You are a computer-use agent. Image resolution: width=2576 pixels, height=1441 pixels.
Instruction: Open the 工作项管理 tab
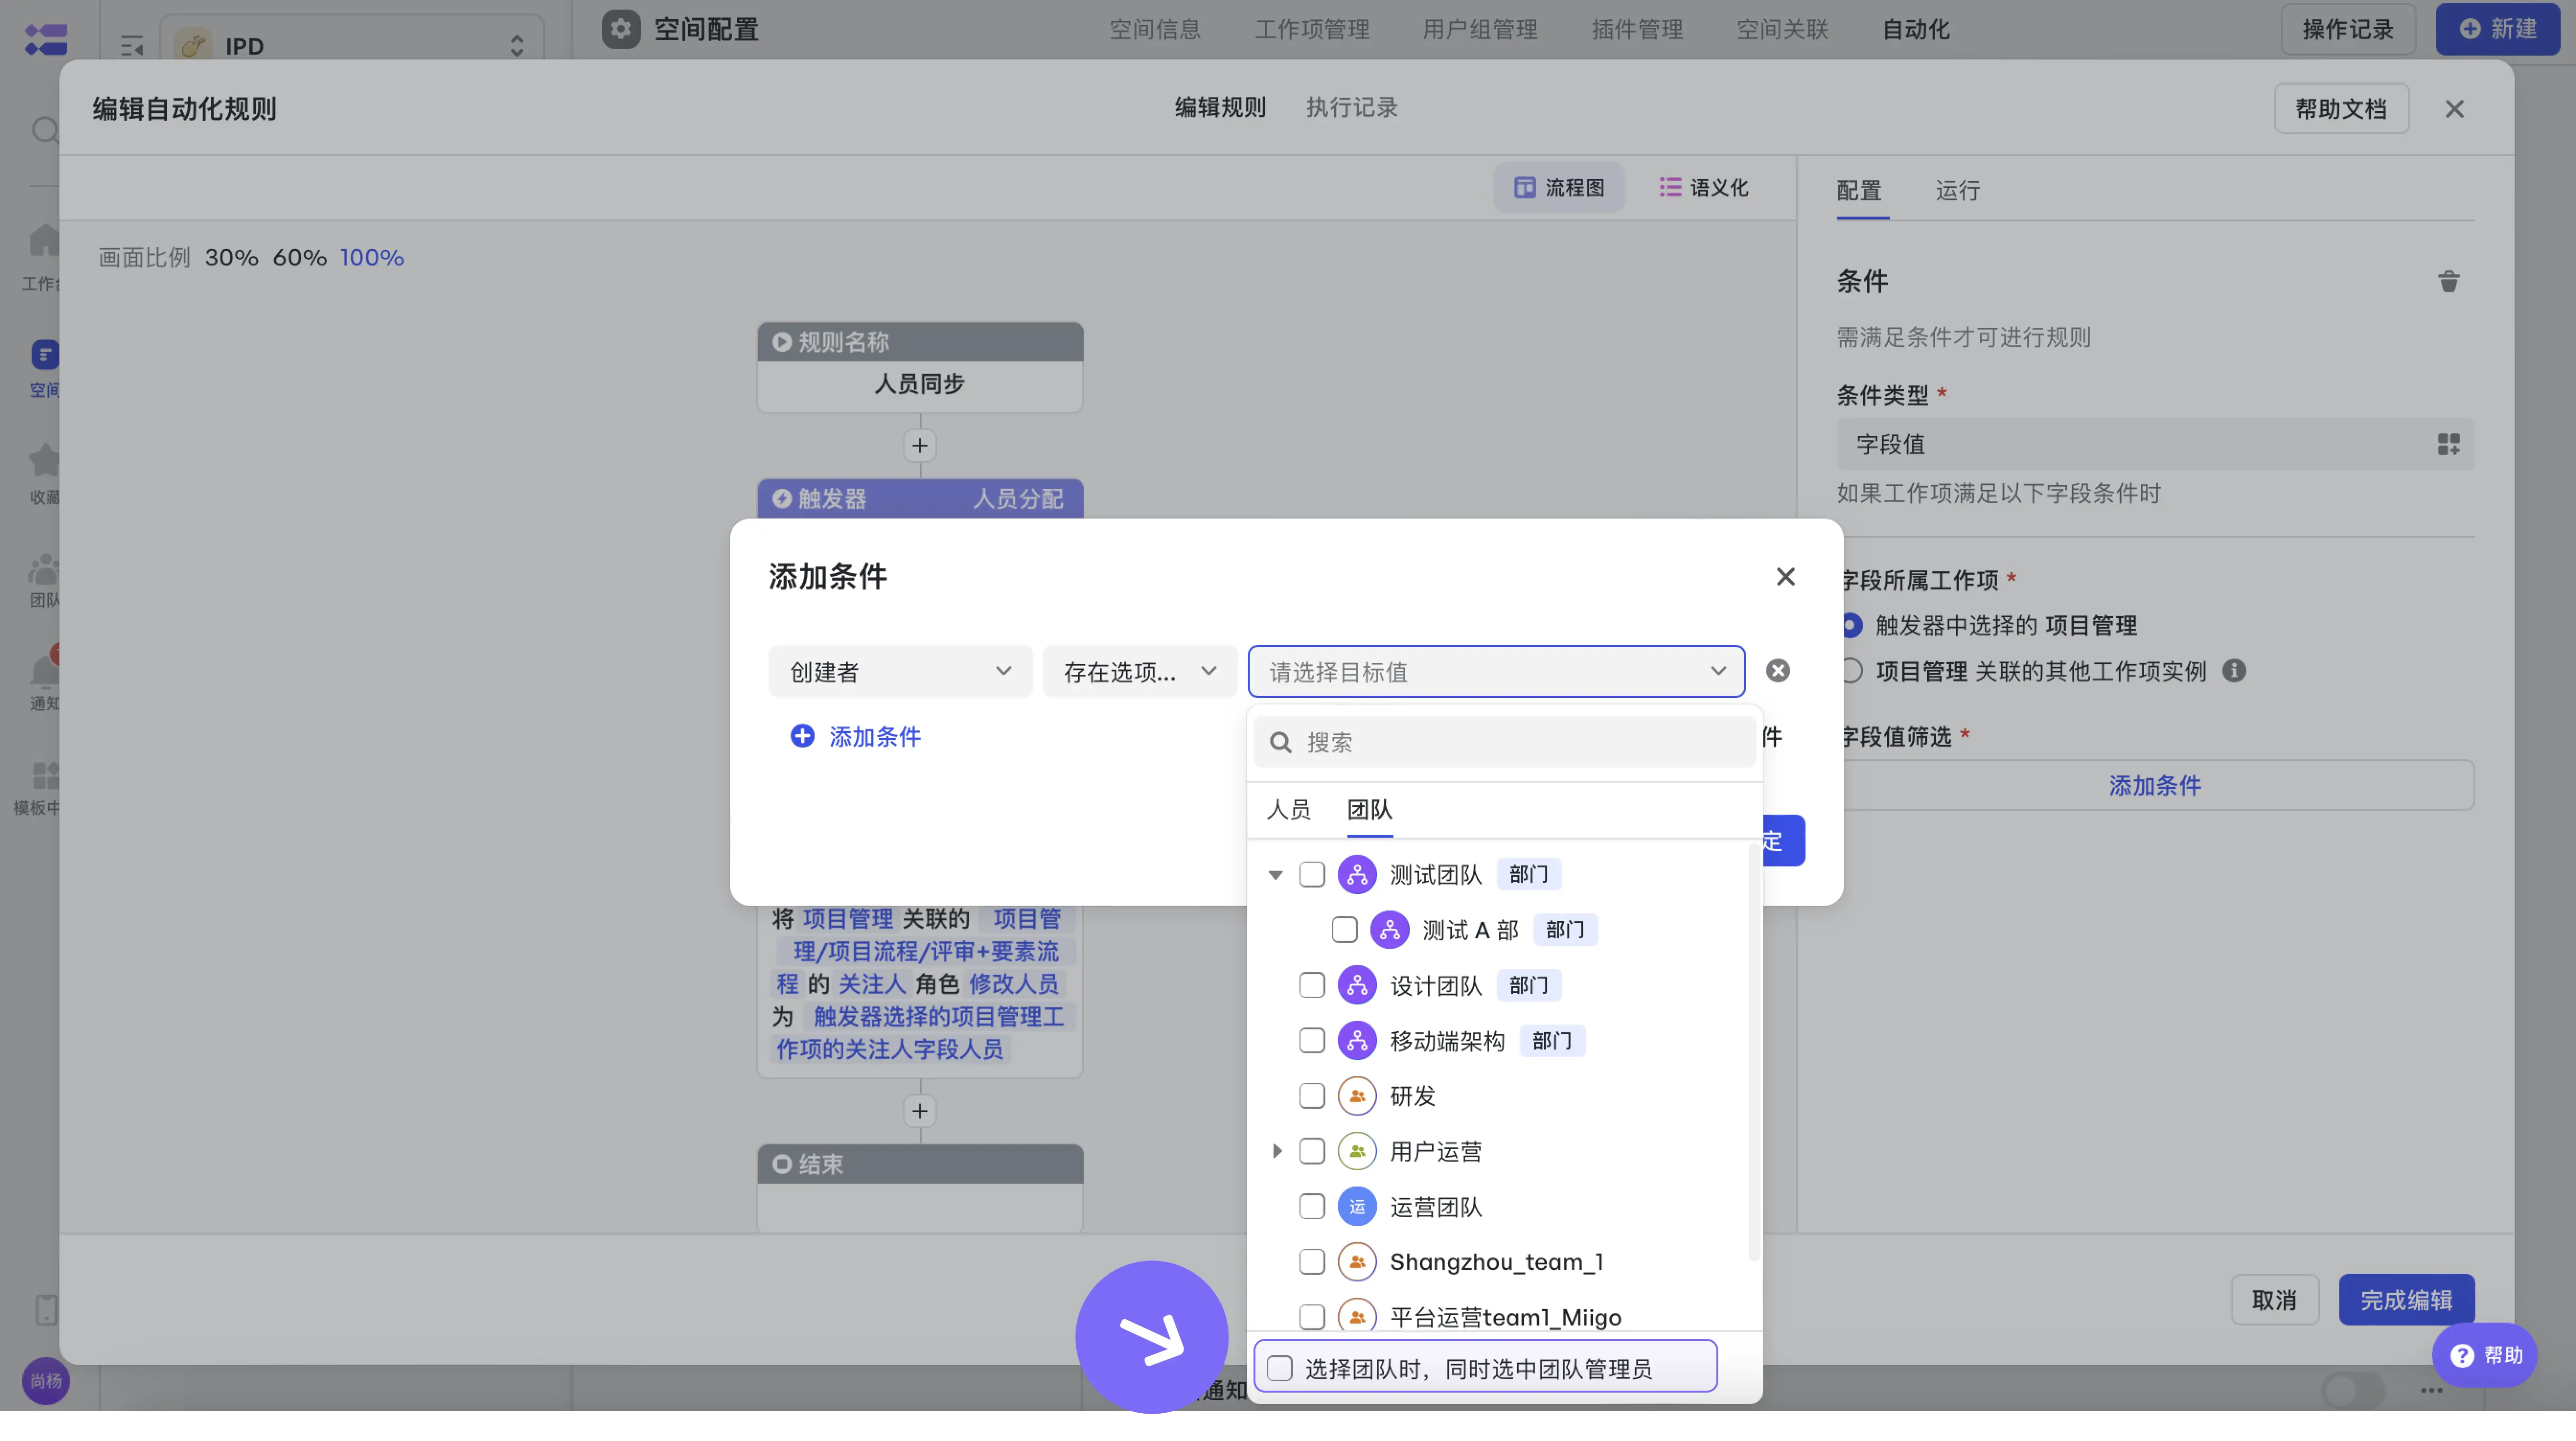1312,29
